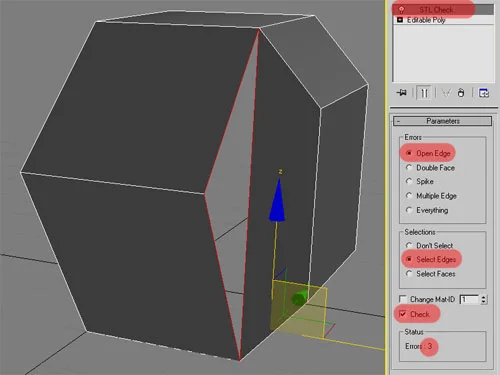
Task: Select the Open Edge radio button
Action: (409, 153)
